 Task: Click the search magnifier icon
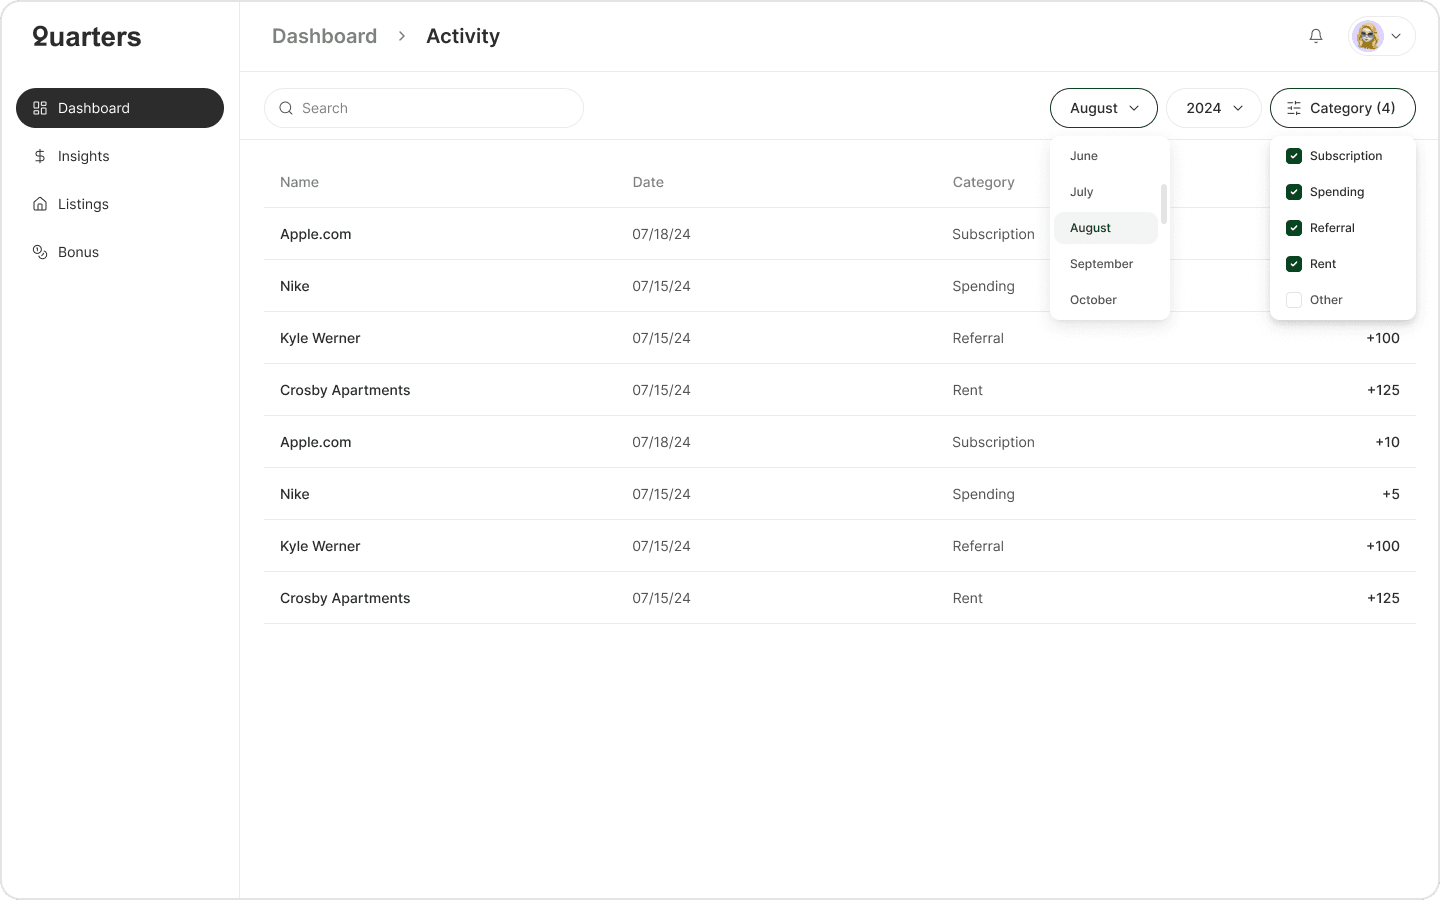[x=286, y=107]
